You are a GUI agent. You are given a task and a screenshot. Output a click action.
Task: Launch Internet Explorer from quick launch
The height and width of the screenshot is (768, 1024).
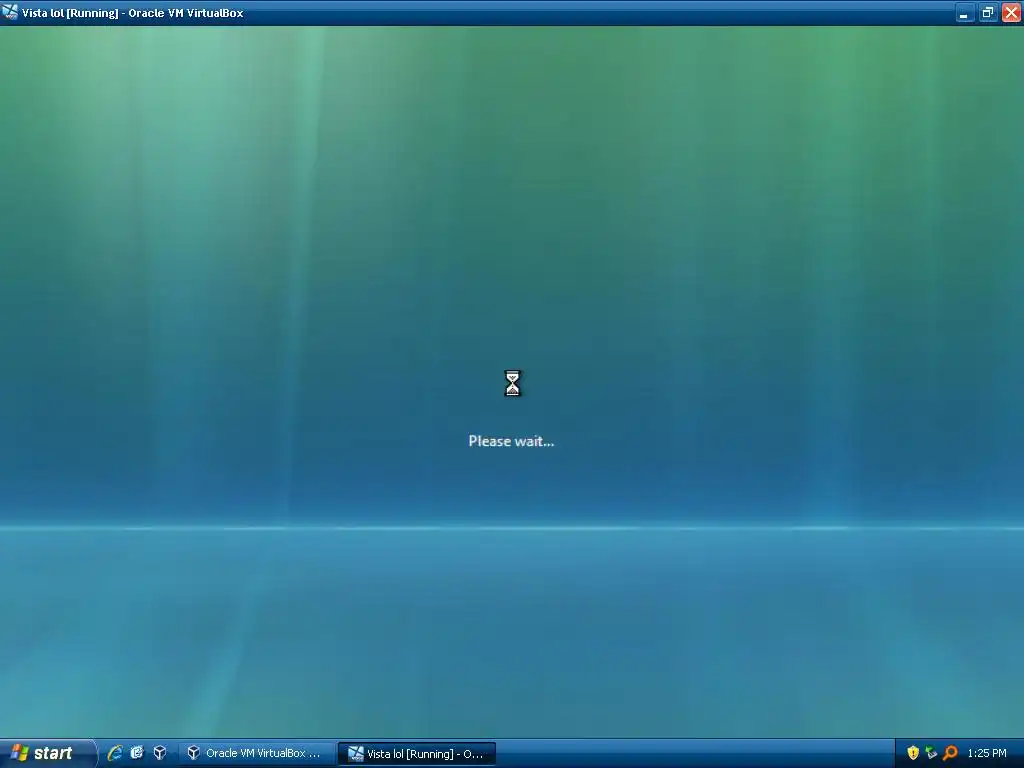point(115,753)
